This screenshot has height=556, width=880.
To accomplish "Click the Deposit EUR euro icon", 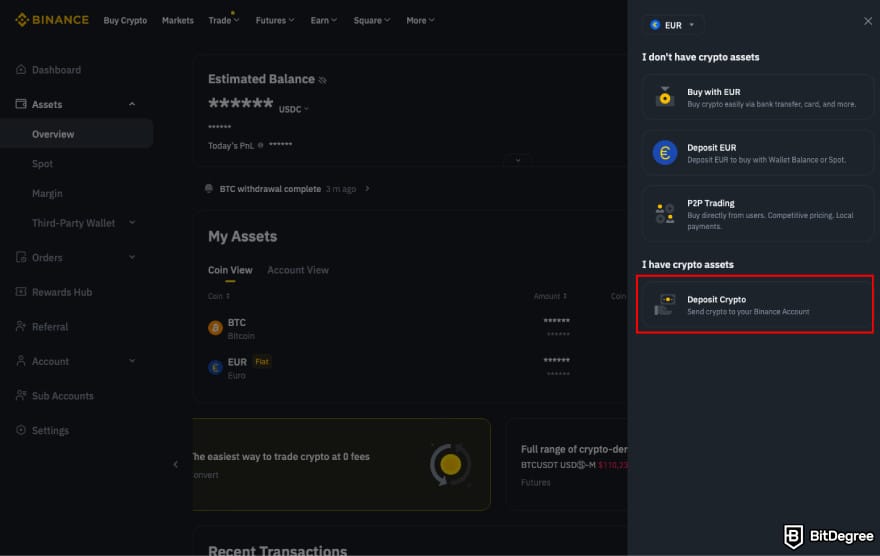I will [665, 153].
